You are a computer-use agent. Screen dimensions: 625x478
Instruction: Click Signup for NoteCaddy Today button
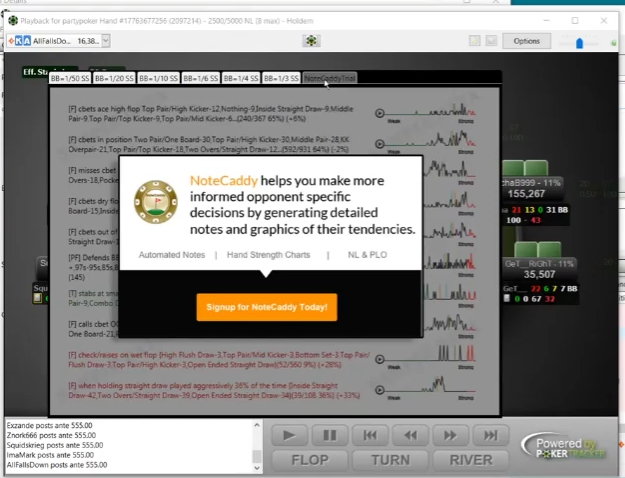pos(267,307)
